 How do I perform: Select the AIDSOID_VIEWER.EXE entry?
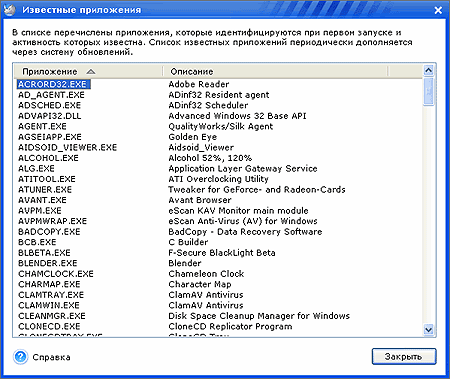coord(67,147)
